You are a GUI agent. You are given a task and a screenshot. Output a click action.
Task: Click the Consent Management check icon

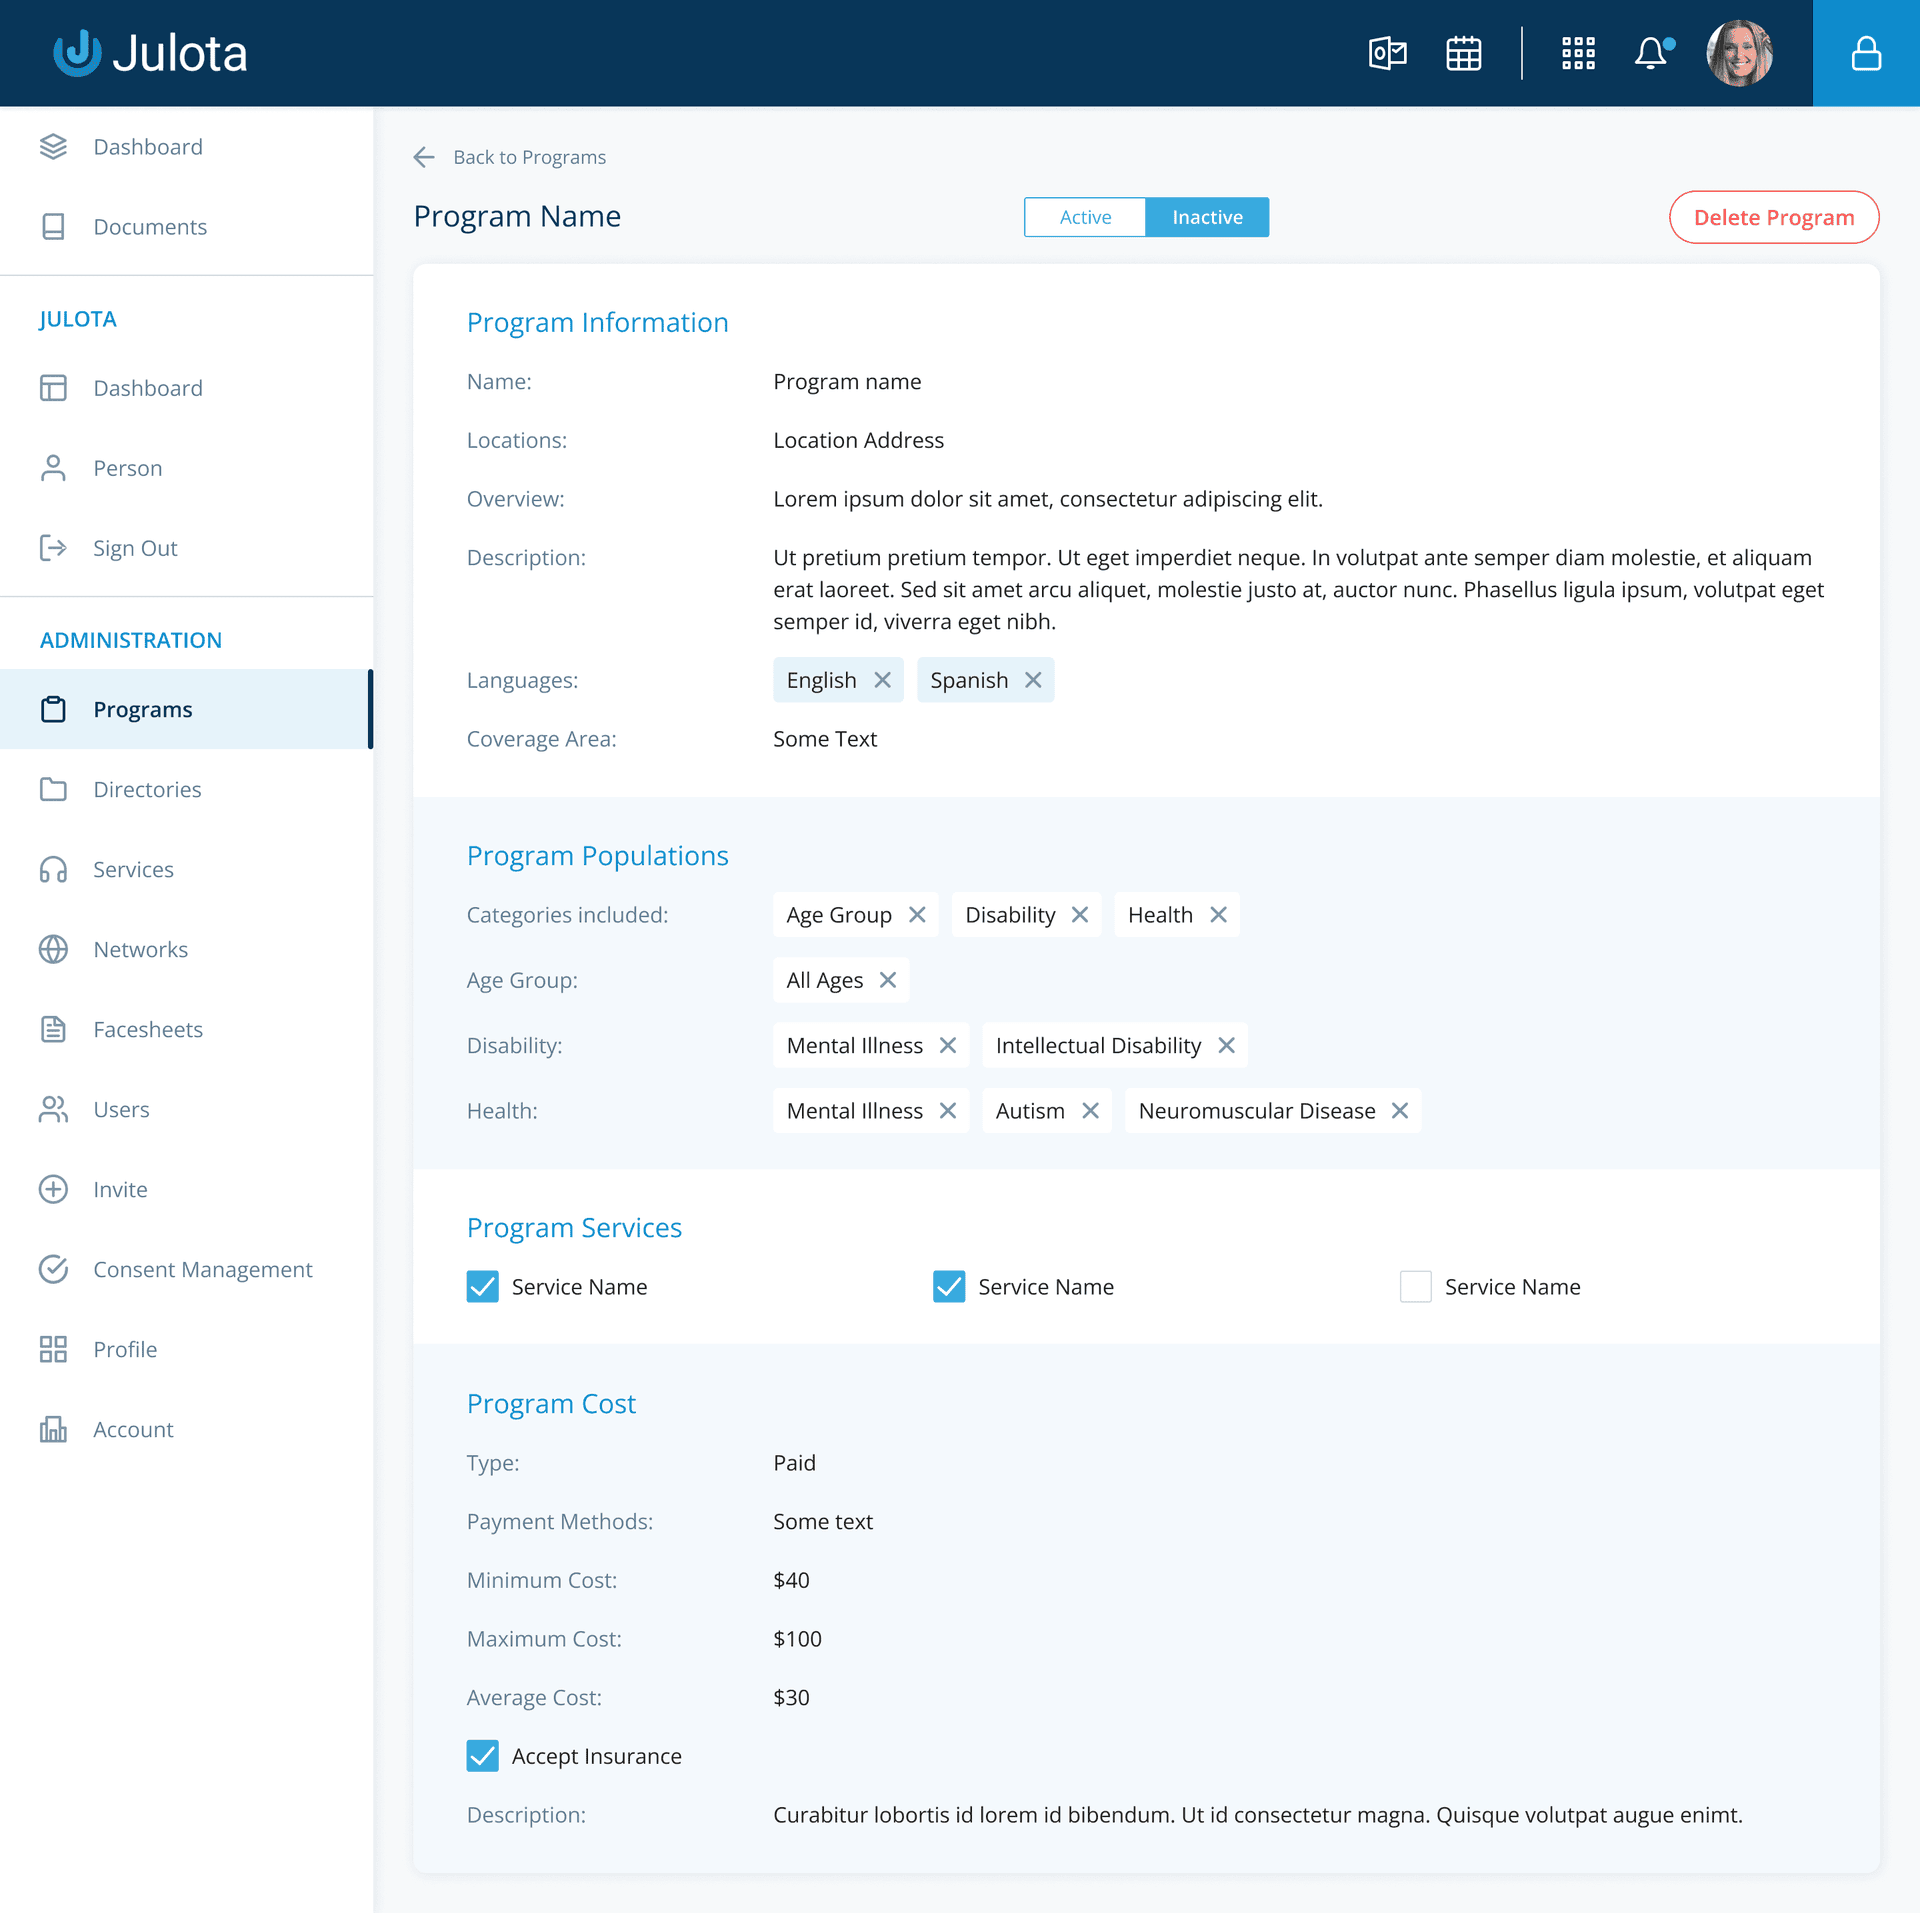coord(53,1269)
